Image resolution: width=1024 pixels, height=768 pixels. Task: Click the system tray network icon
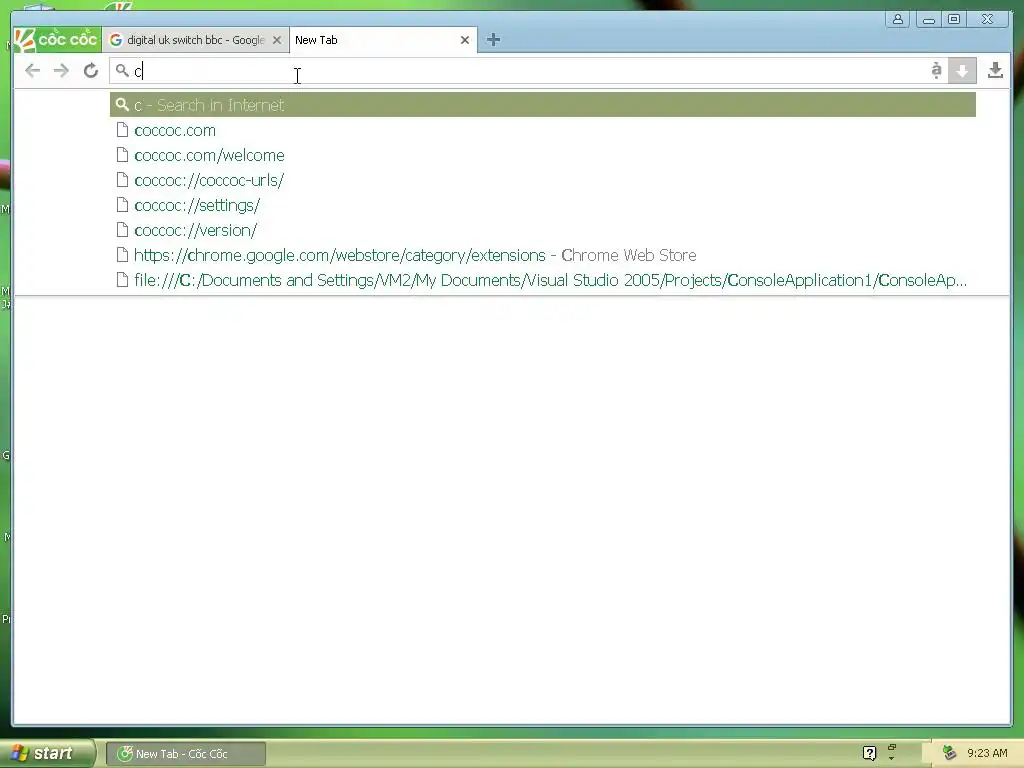[950, 754]
